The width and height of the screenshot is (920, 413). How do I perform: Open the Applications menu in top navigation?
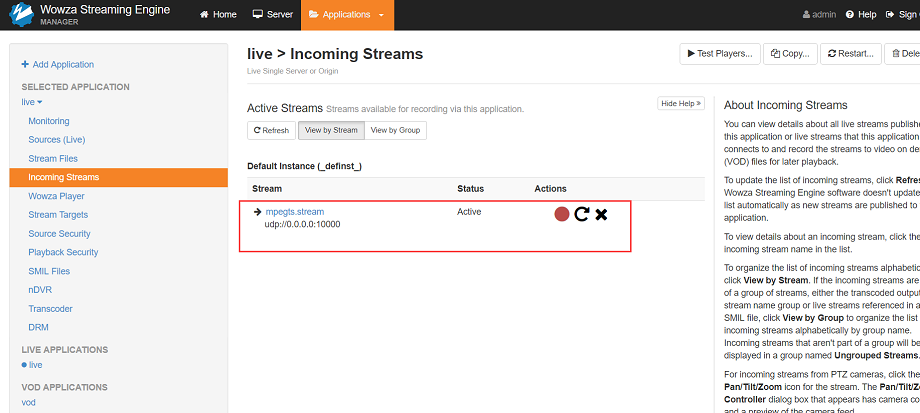tap(347, 15)
